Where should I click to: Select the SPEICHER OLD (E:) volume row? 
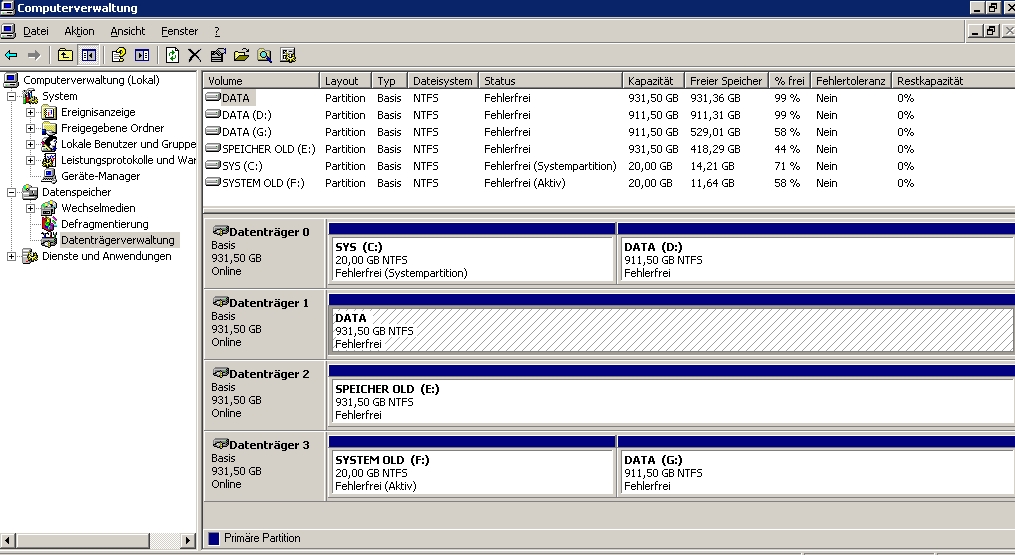[608, 149]
